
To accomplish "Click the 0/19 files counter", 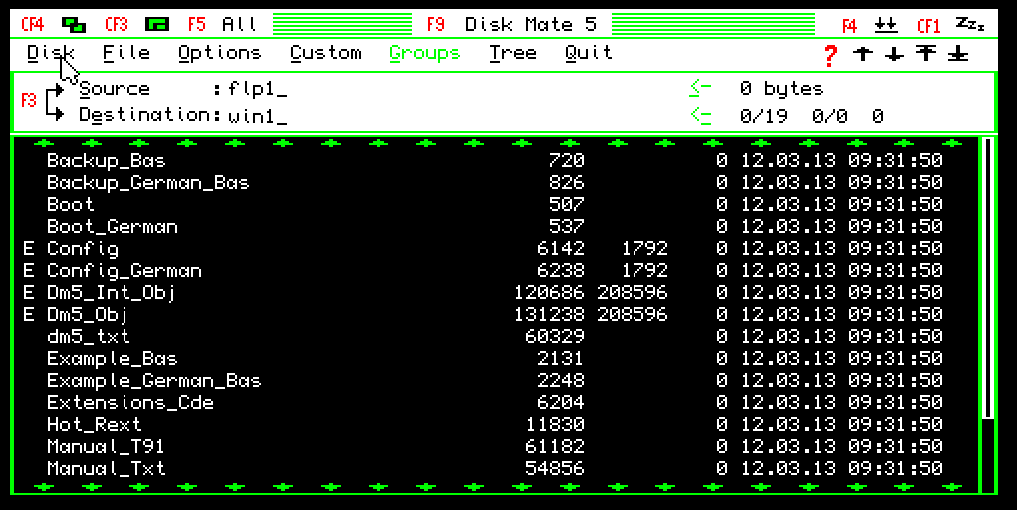I will point(764,116).
